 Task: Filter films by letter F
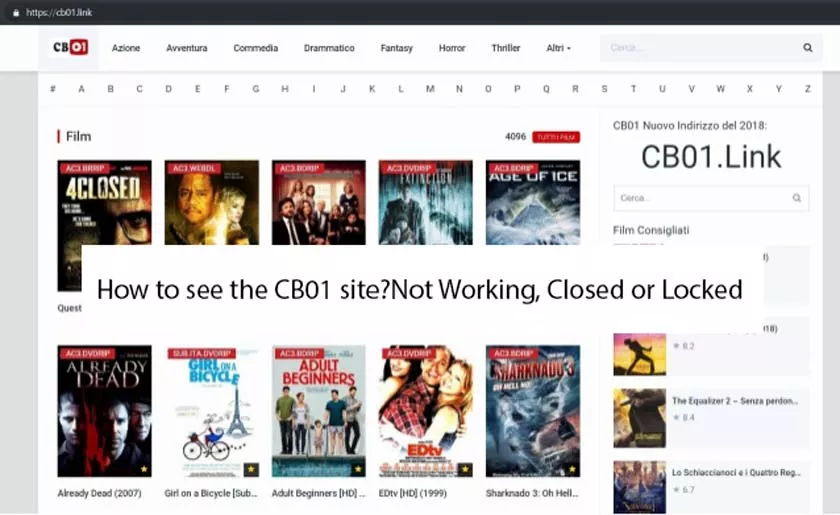(227, 89)
